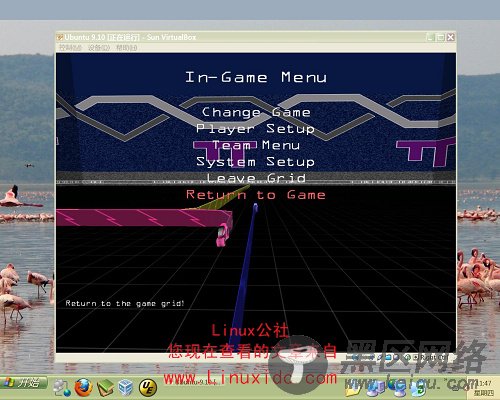Open the Player Setup menu entry
The height and width of the screenshot is (400, 500).
pos(255,129)
